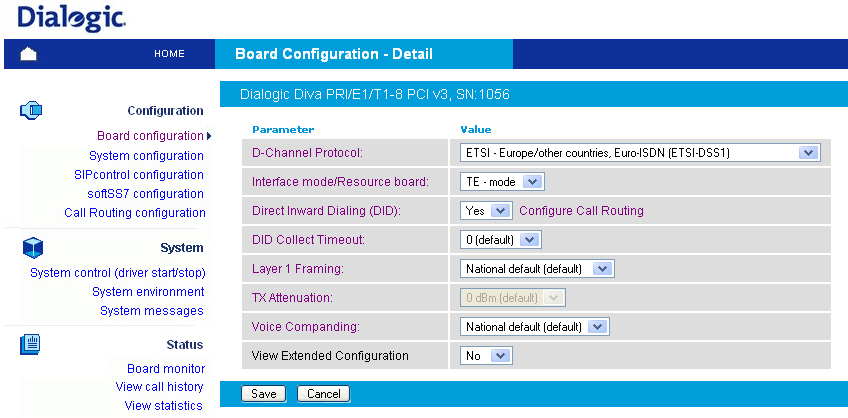Click the Status section icon
This screenshot has height=418, width=848.
click(30, 344)
